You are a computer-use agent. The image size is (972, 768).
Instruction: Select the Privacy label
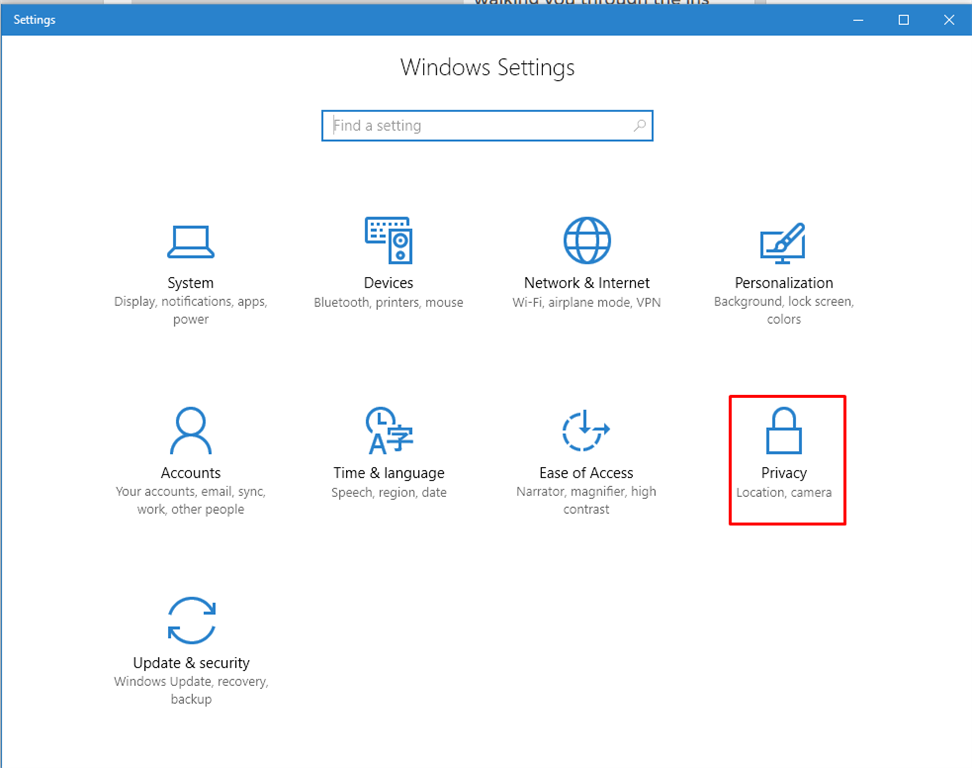(784, 473)
